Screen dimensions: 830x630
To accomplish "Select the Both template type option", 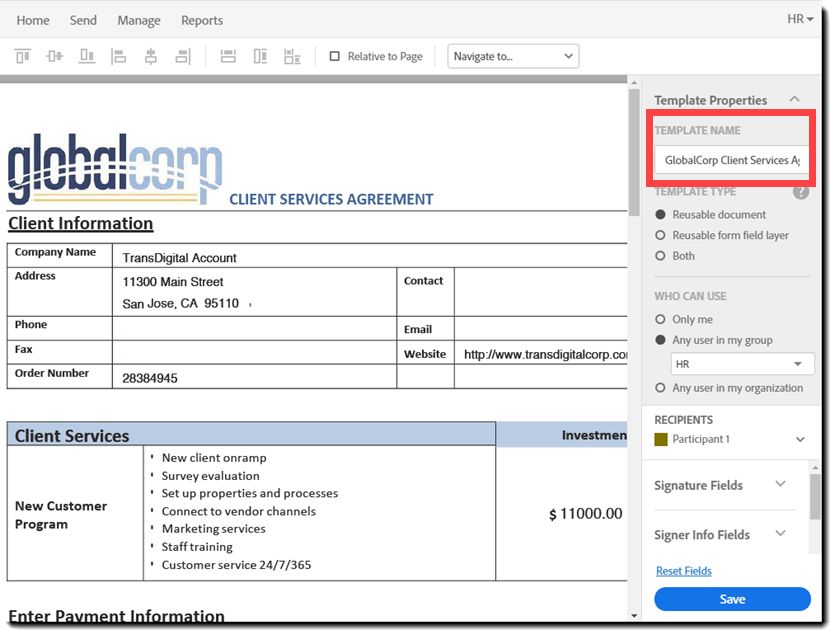I will click(660, 256).
